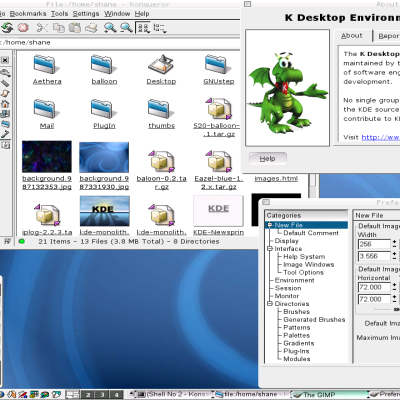Collapse the New File category in Preferences
The height and width of the screenshot is (400, 400).
click(x=270, y=225)
